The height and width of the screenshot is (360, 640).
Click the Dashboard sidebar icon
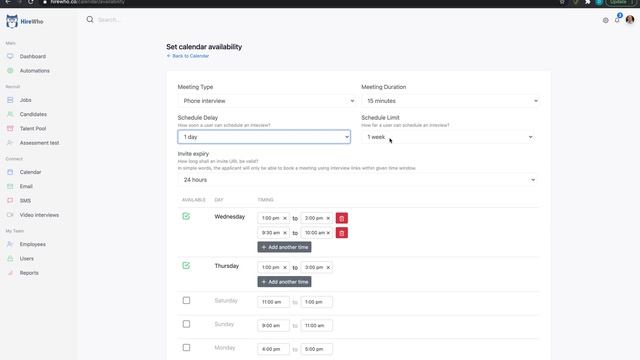pyautogui.click(x=10, y=56)
